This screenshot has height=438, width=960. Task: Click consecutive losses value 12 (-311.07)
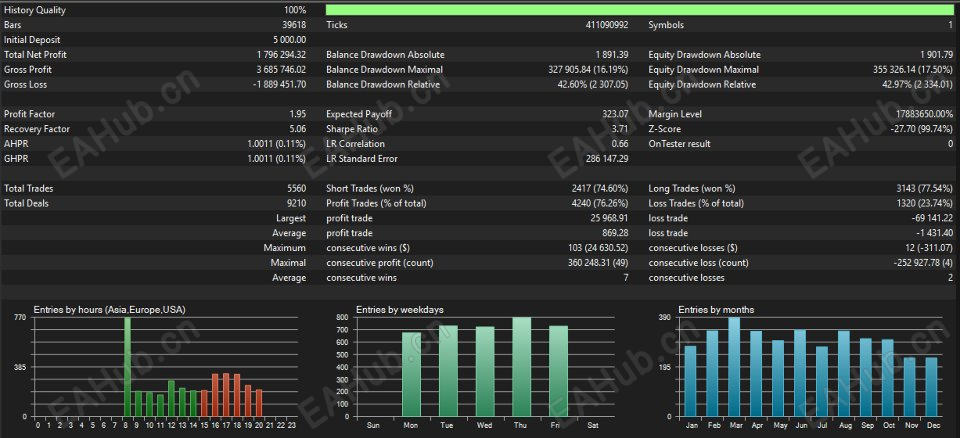coord(928,248)
